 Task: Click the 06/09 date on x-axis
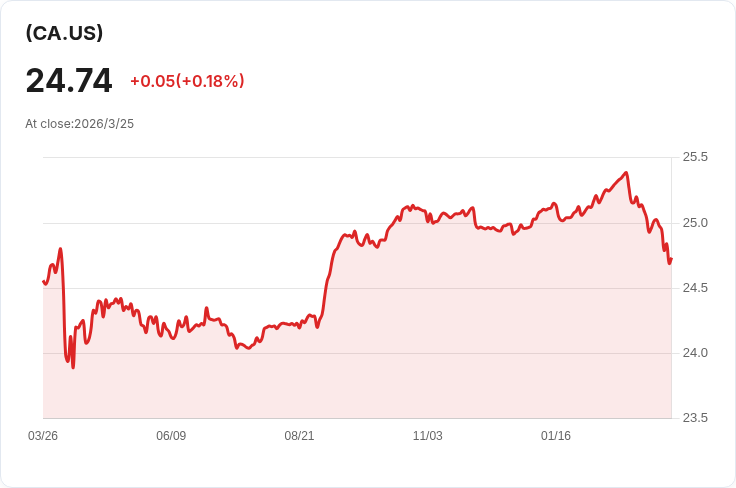click(171, 436)
